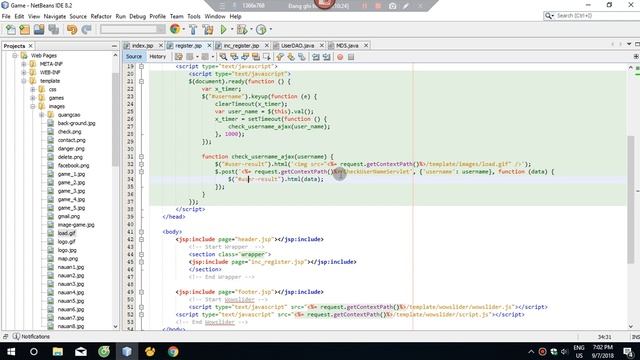The image size is (640, 360).
Task: Toggle the code fold at line 41
Action: point(141,232)
